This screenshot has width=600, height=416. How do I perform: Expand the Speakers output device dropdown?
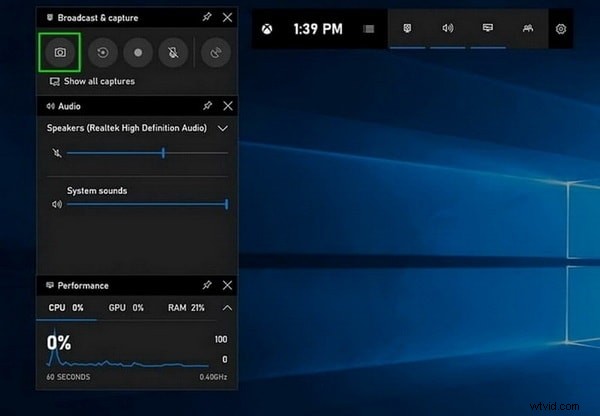(x=223, y=128)
